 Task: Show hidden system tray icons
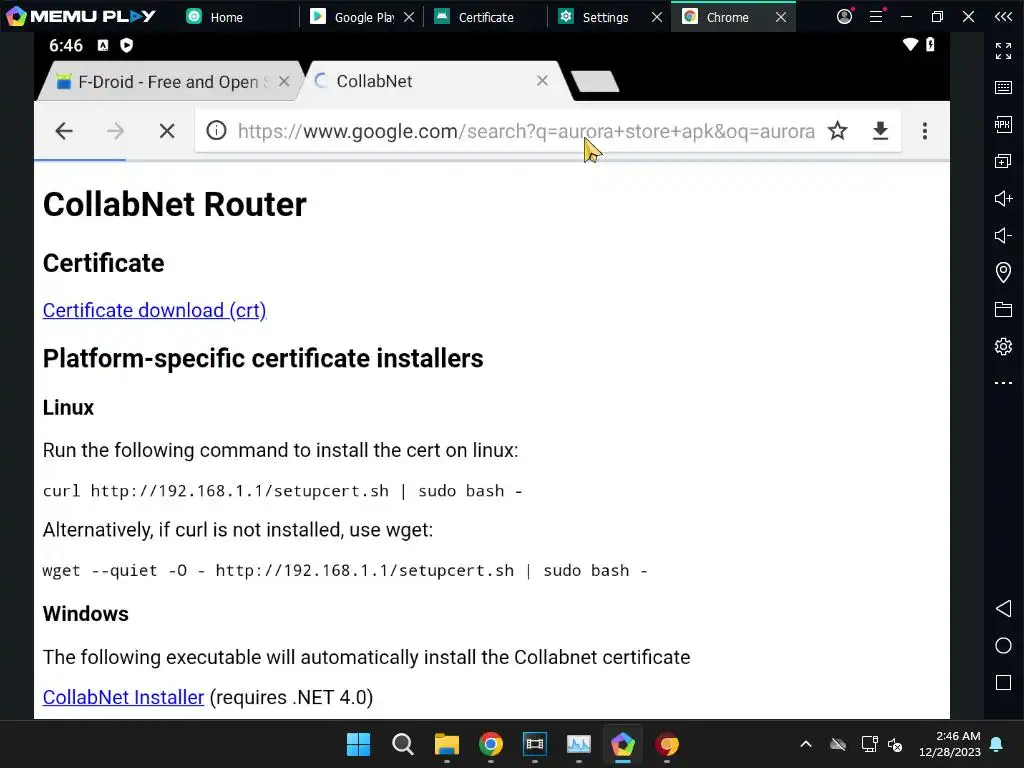click(806, 744)
